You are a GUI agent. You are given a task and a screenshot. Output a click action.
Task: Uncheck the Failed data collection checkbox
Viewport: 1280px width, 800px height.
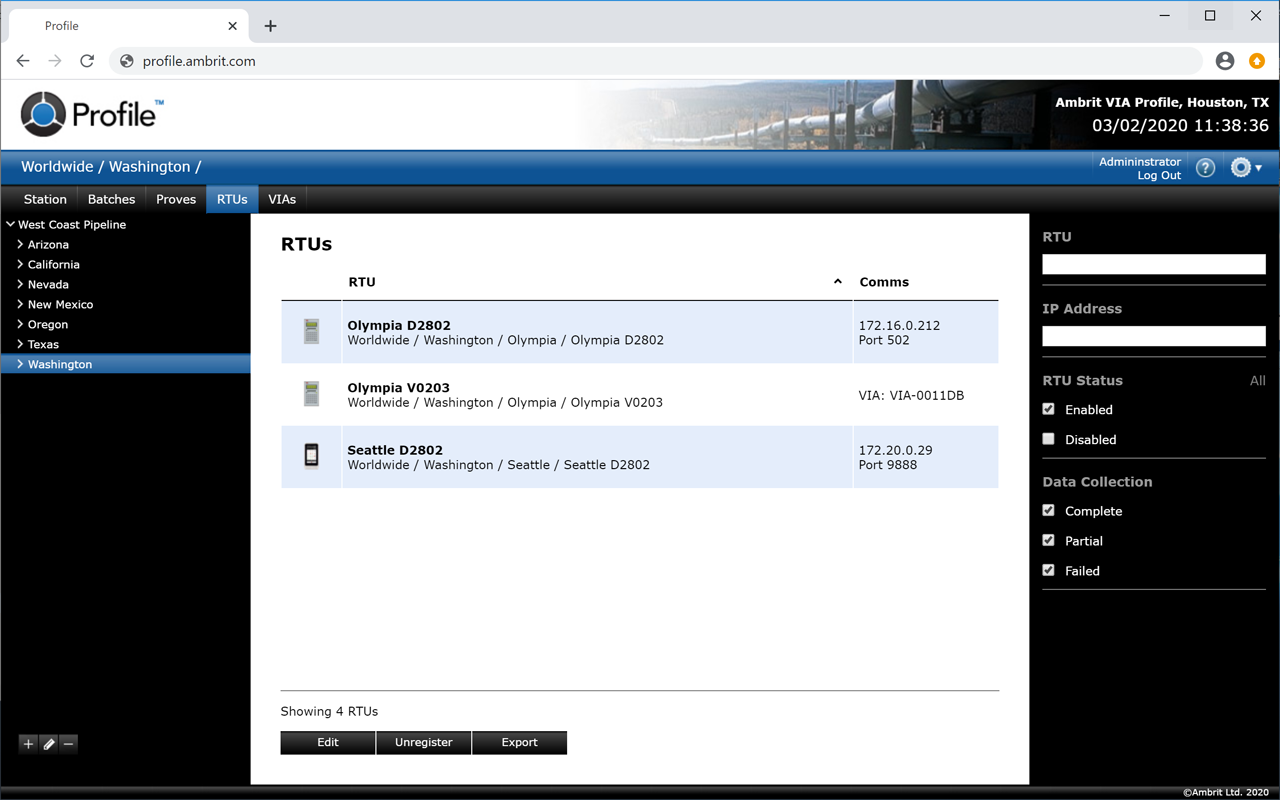pos(1048,570)
